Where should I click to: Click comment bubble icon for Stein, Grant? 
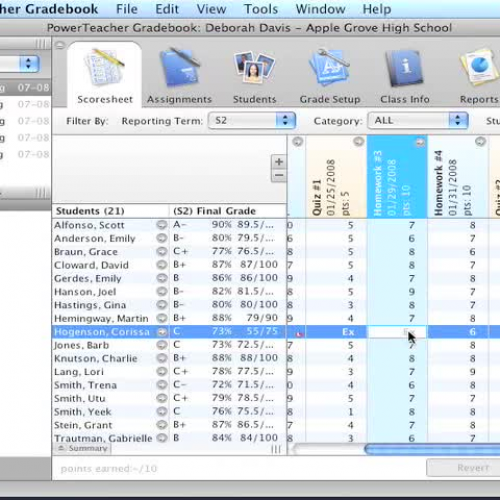click(x=162, y=425)
